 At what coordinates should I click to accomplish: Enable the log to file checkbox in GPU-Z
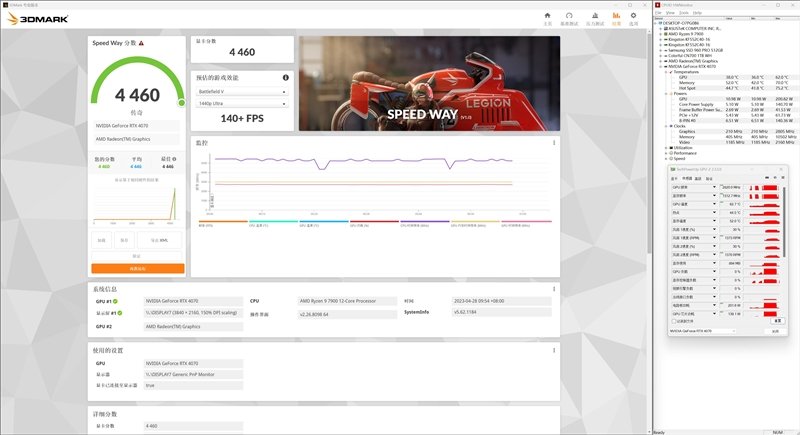674,322
